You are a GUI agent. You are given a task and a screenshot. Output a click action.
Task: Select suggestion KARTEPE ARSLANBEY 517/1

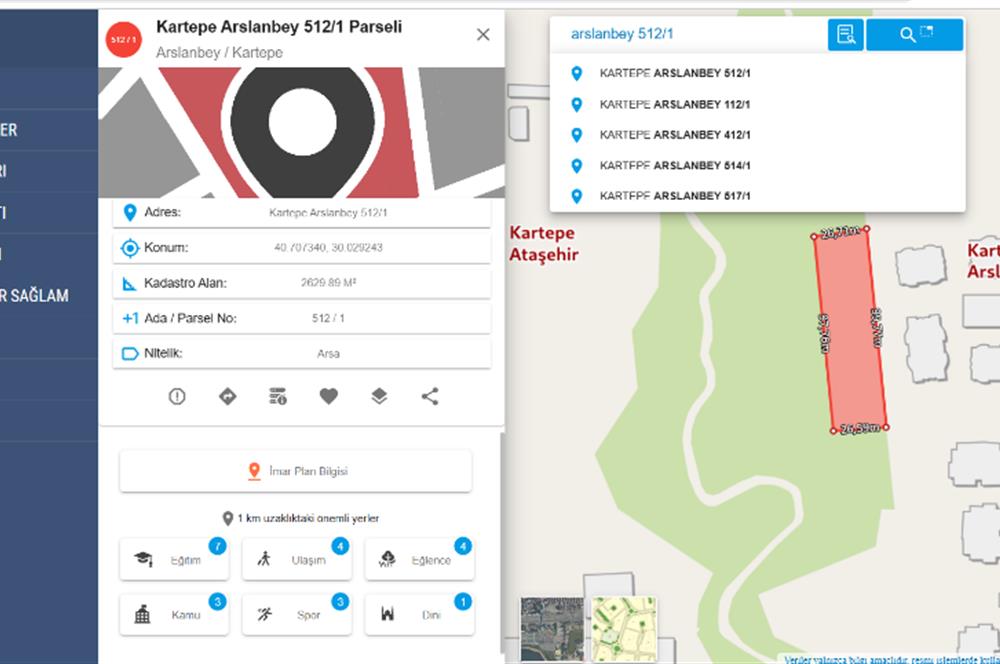(x=758, y=196)
